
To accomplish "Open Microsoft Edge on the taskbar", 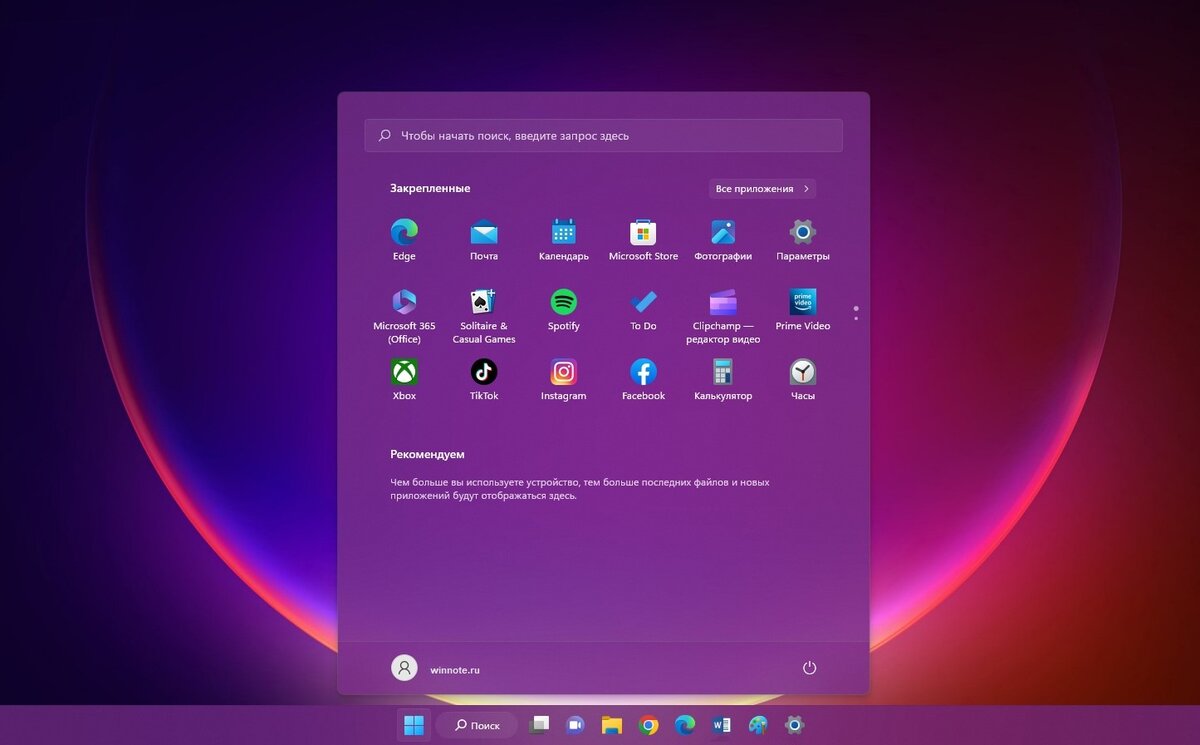I will (x=685, y=725).
